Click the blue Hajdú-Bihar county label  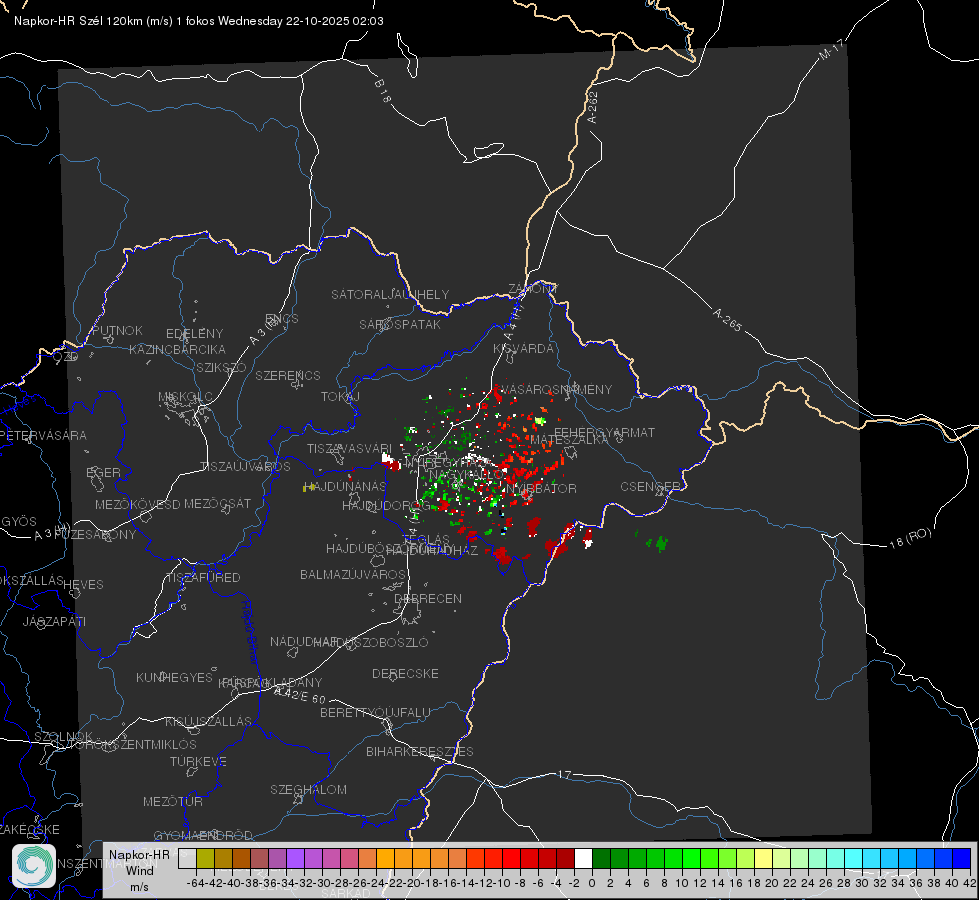click(x=250, y=632)
